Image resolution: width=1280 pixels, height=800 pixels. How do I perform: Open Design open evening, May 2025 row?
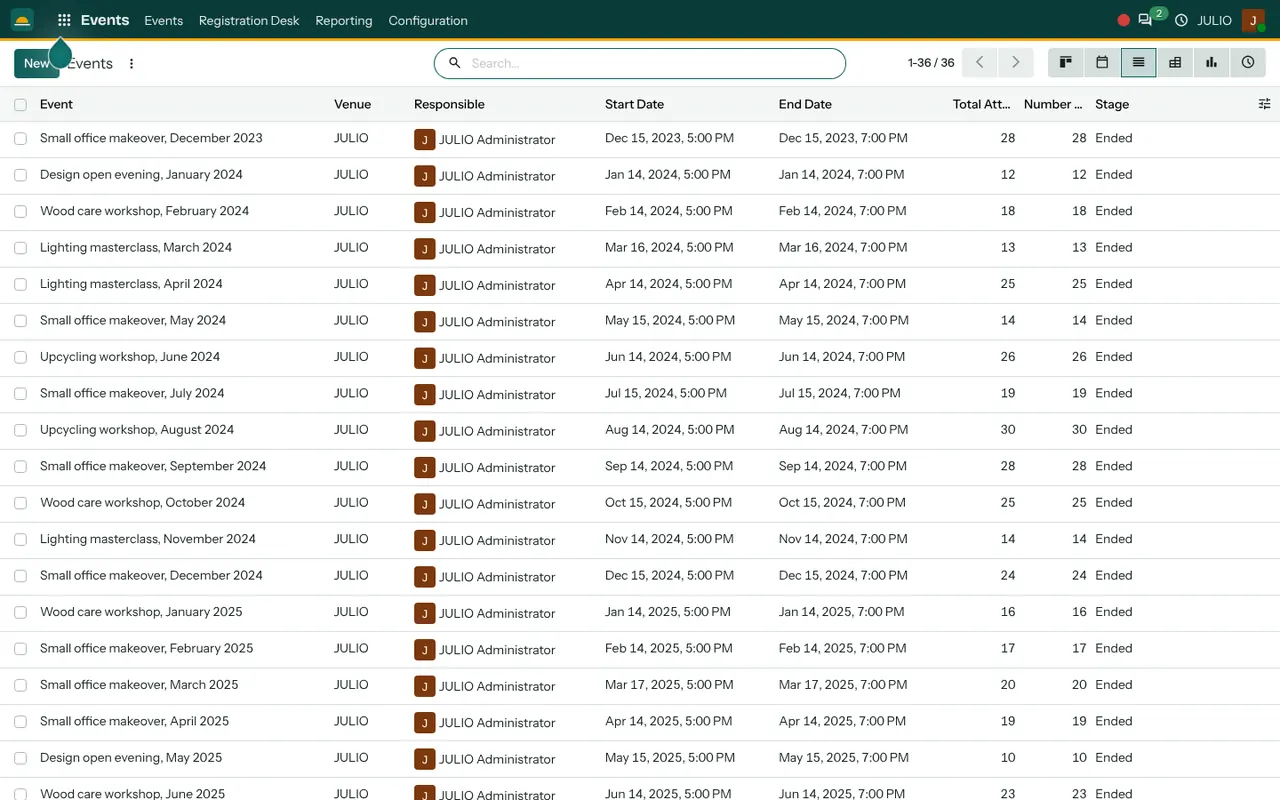pos(131,758)
